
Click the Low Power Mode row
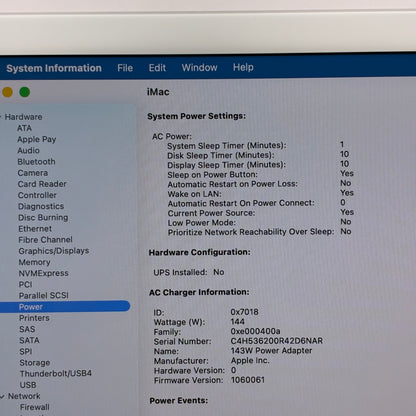pos(259,222)
